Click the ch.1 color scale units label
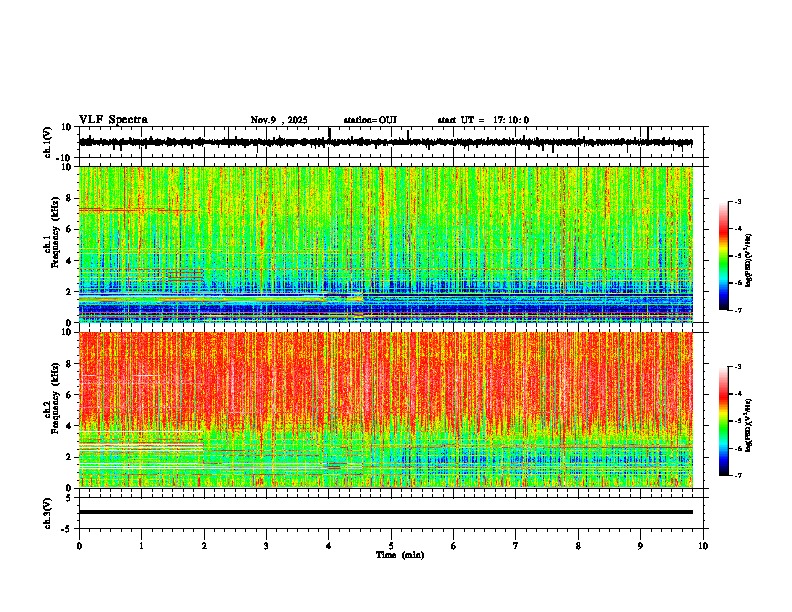 (x=748, y=261)
